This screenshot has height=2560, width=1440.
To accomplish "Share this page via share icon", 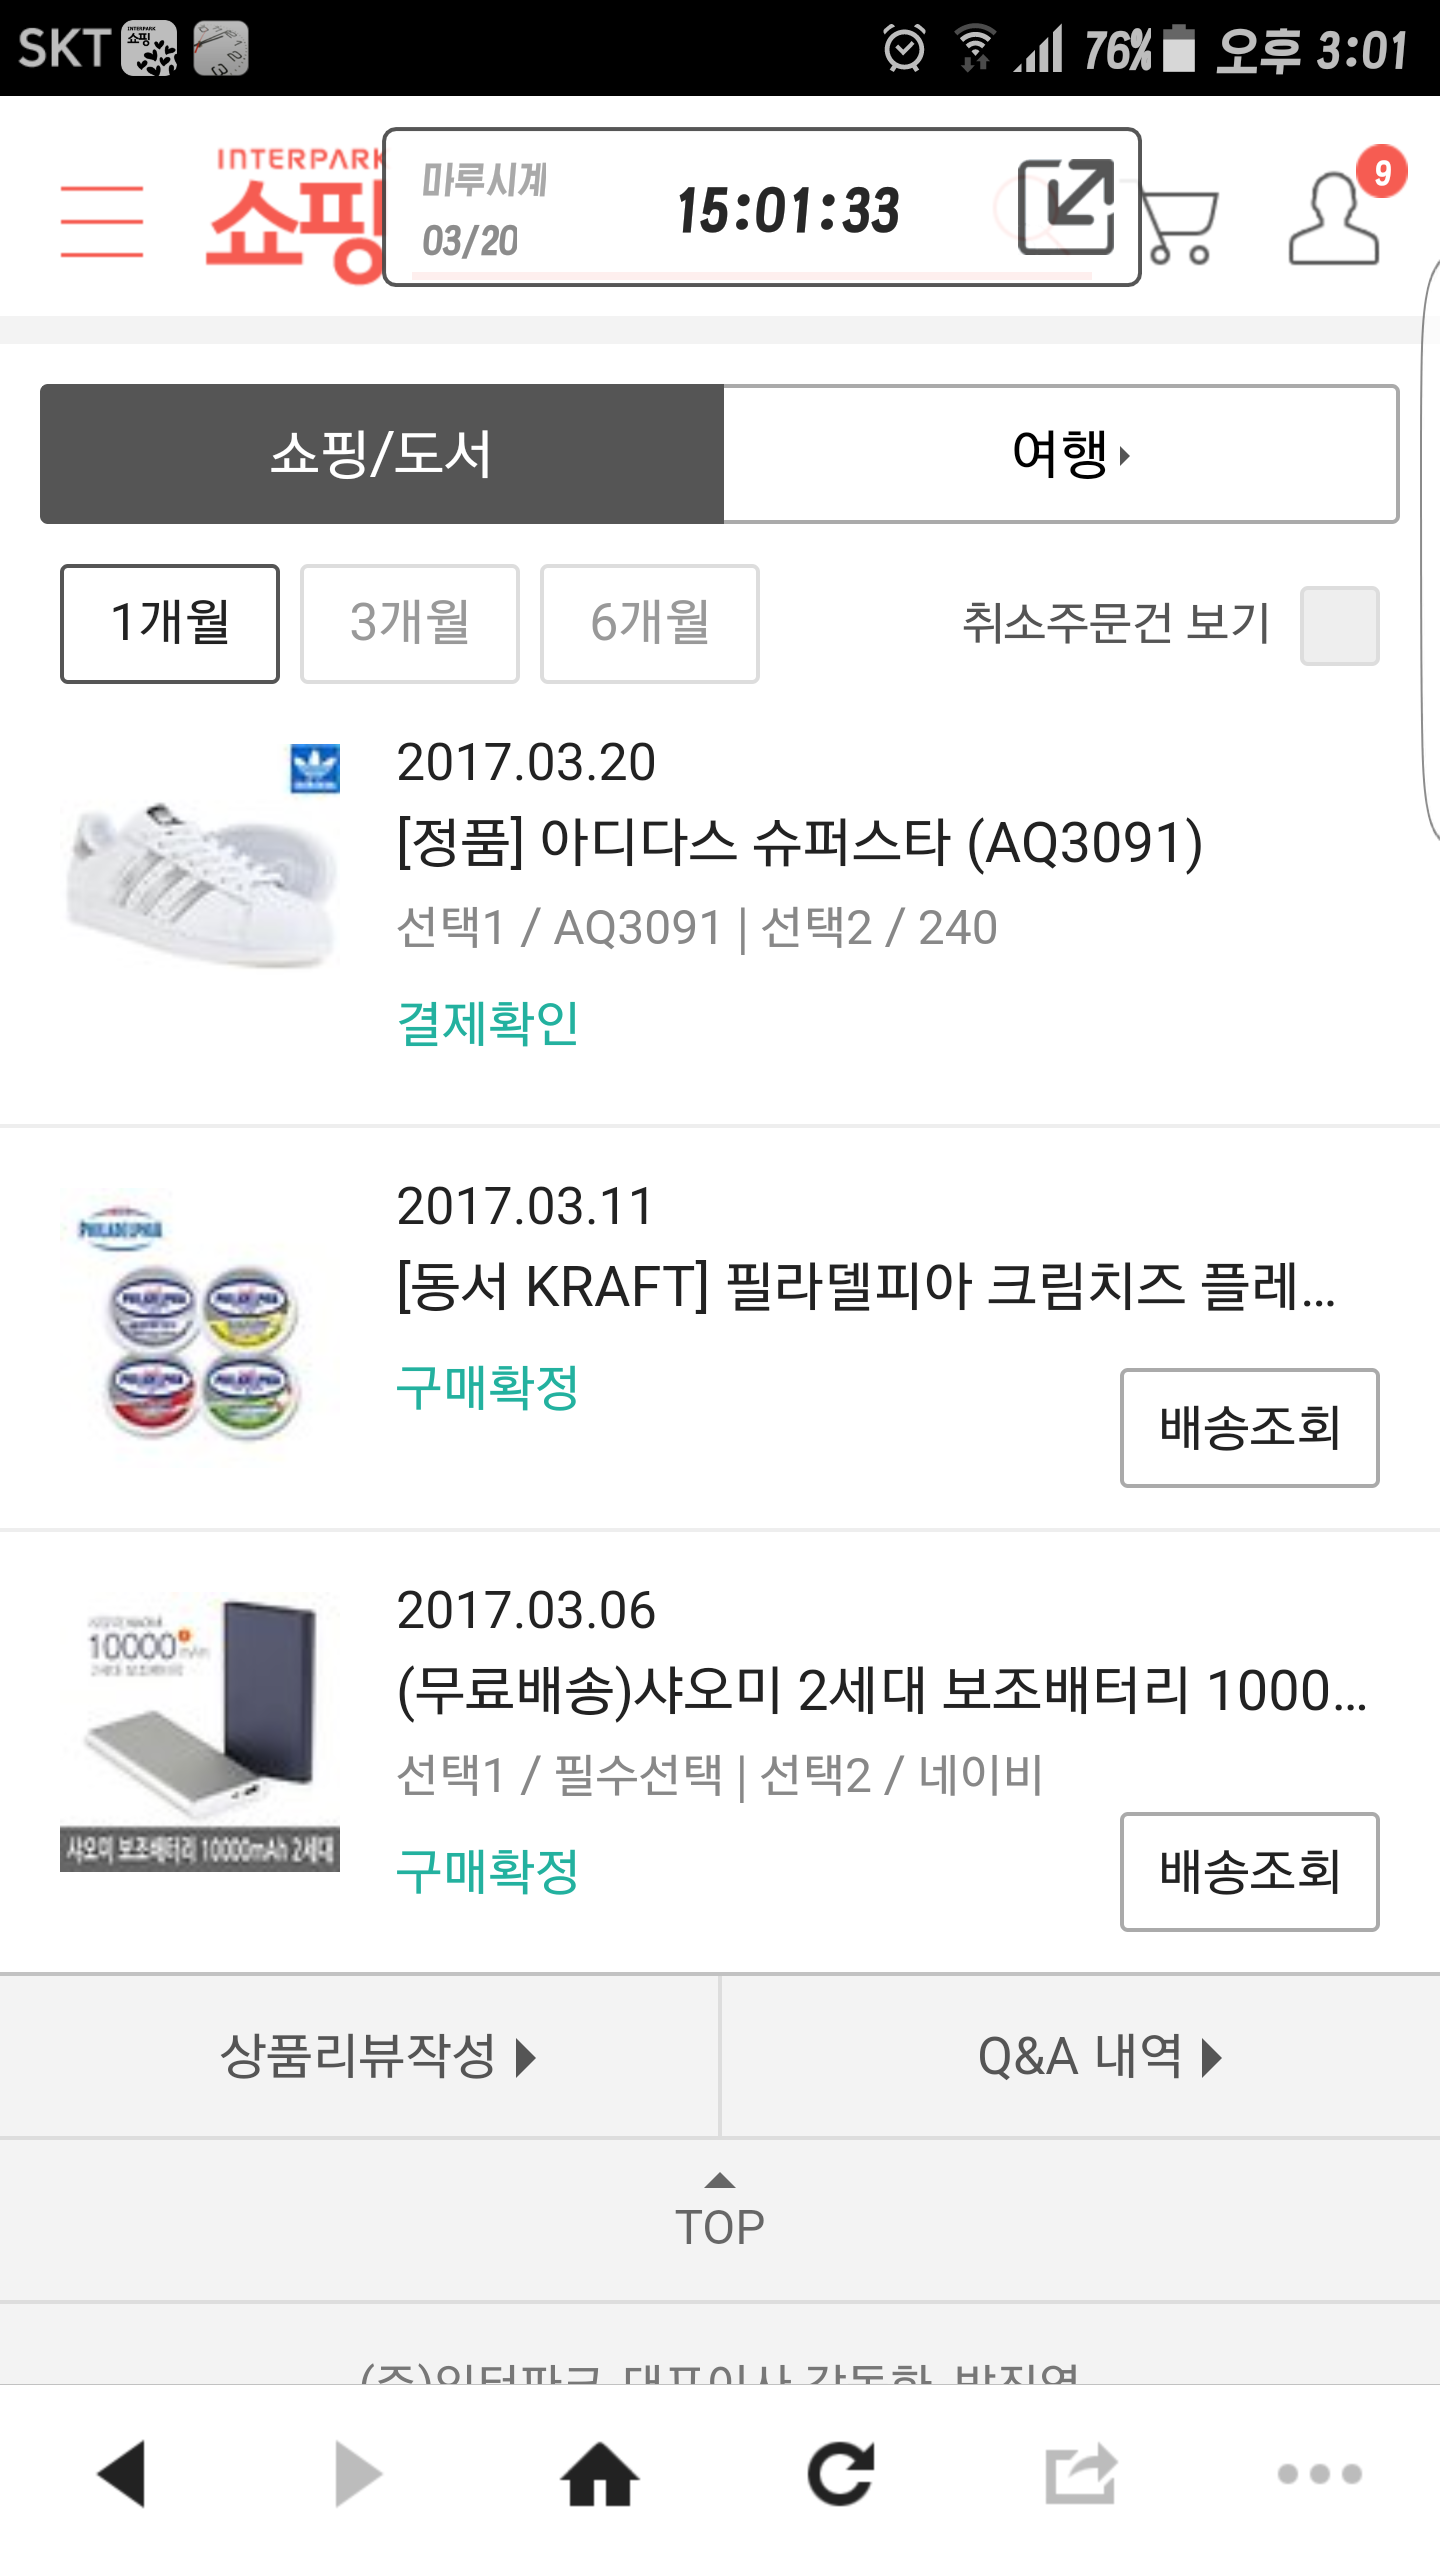I will coord(1080,2474).
